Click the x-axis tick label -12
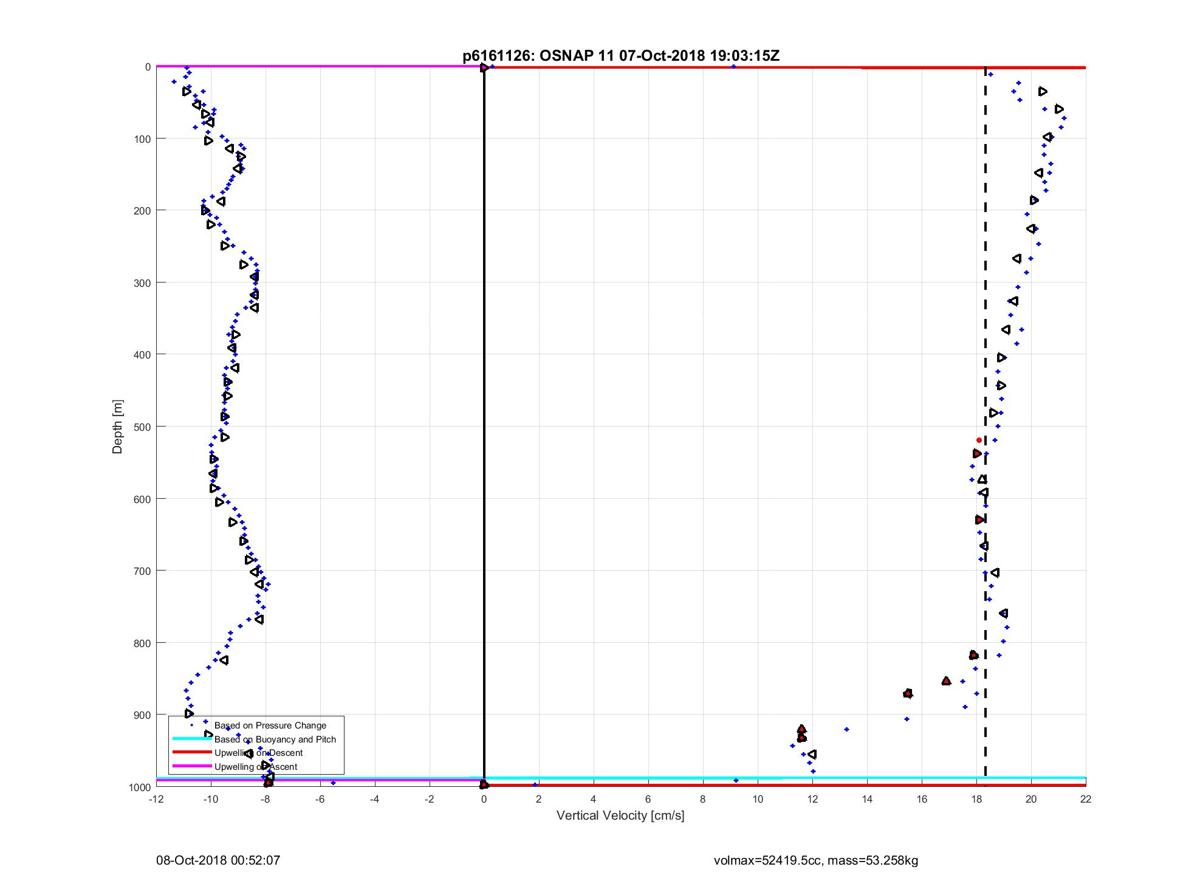Screen dimensions: 1200x885 155,798
